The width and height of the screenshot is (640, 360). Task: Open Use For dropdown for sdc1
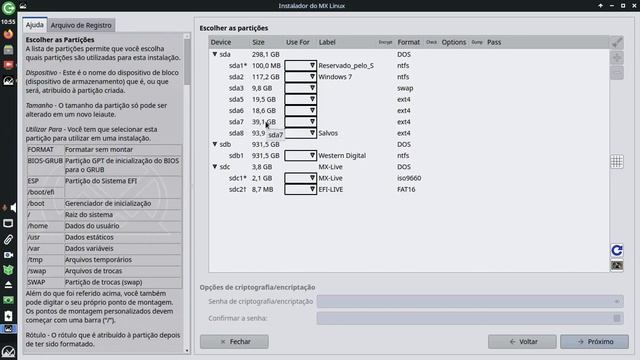point(300,178)
